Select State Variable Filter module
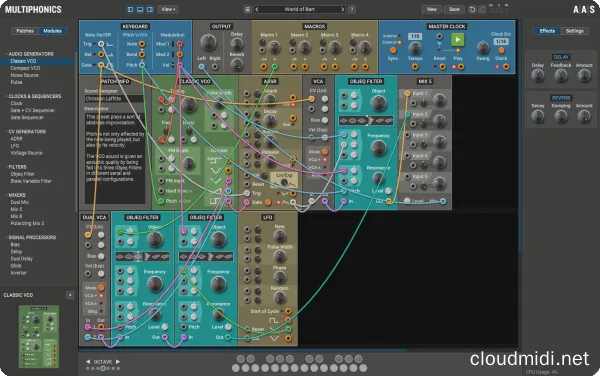600x376 pixels. [x=31, y=181]
